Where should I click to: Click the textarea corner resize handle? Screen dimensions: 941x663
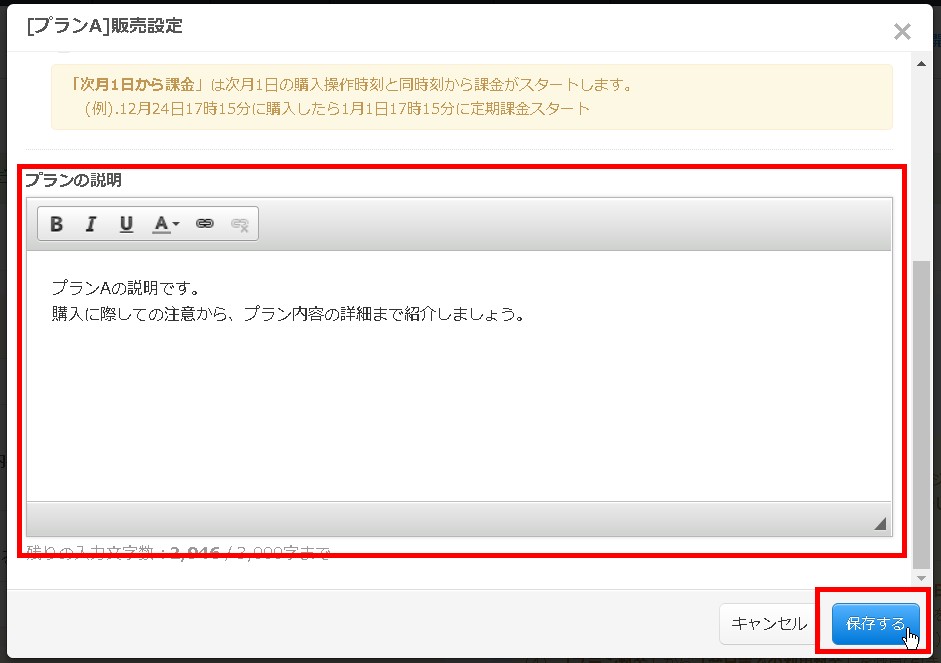[878, 521]
